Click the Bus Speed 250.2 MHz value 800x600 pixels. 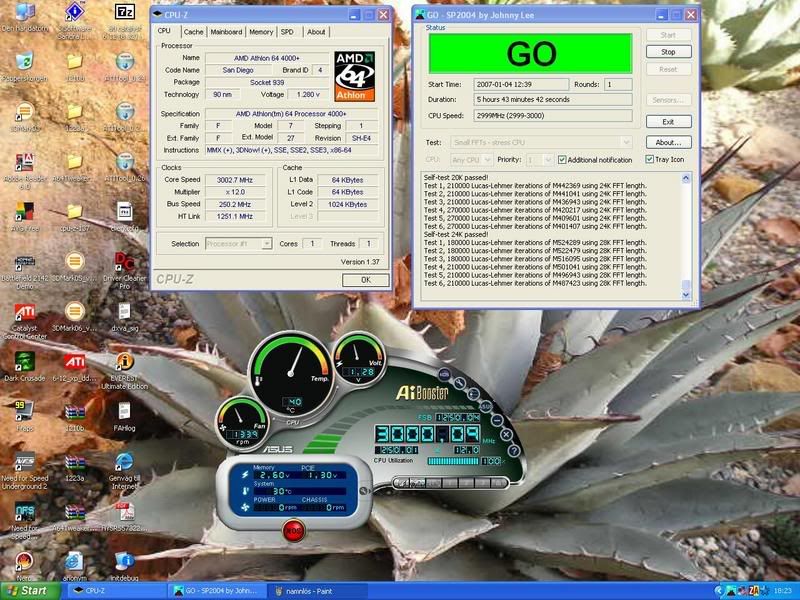235,204
